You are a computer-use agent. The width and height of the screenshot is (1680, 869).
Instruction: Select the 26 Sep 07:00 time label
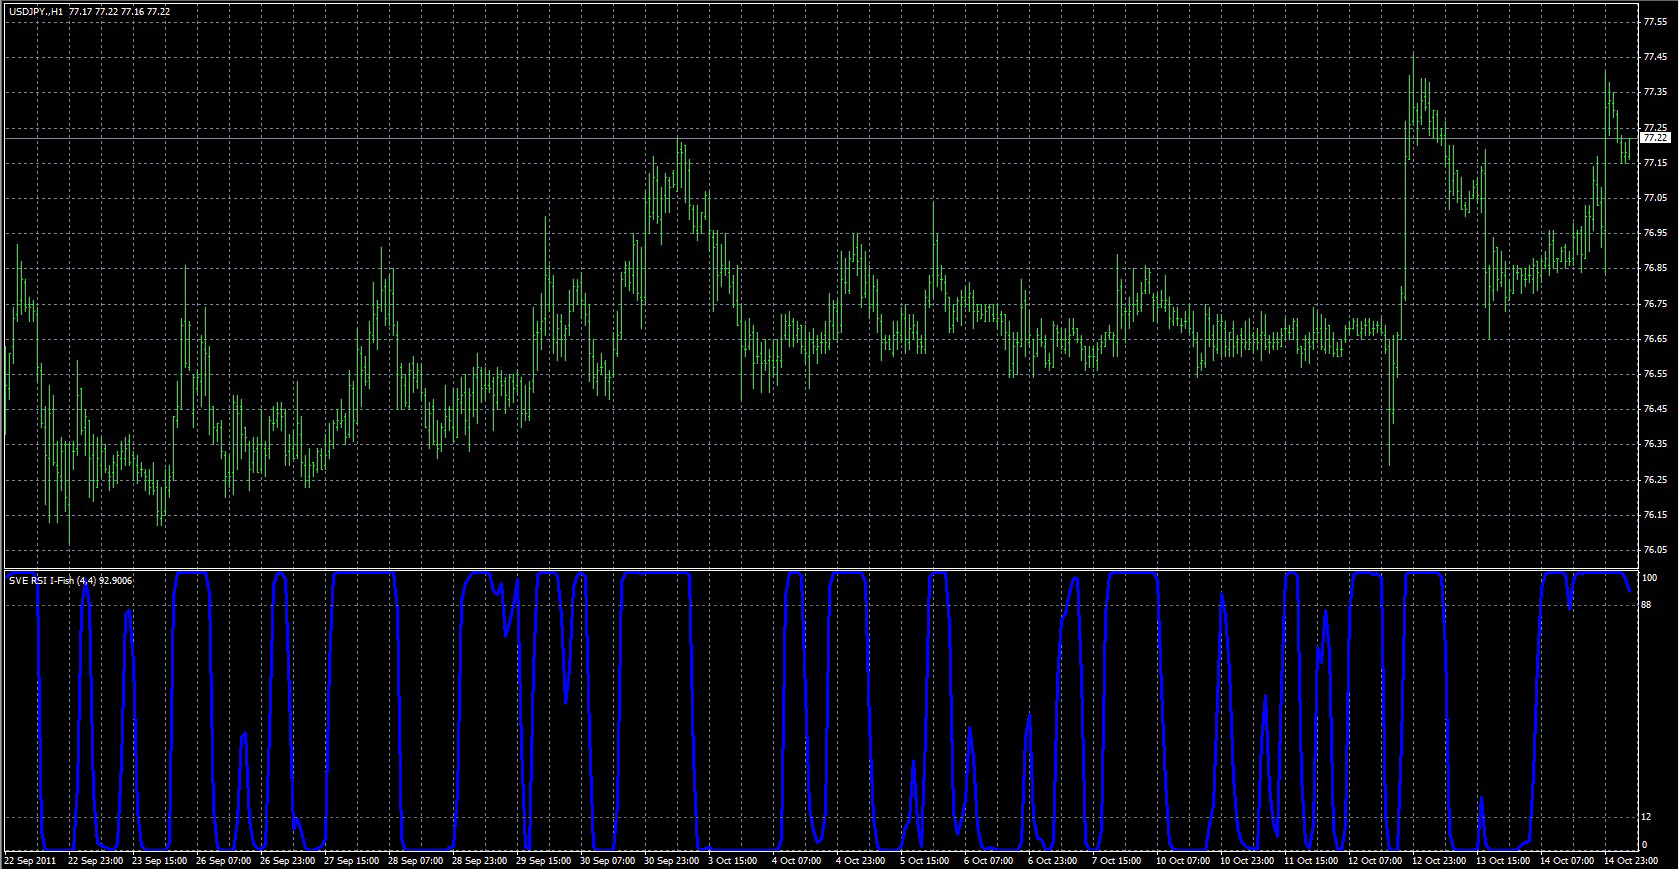[x=224, y=860]
